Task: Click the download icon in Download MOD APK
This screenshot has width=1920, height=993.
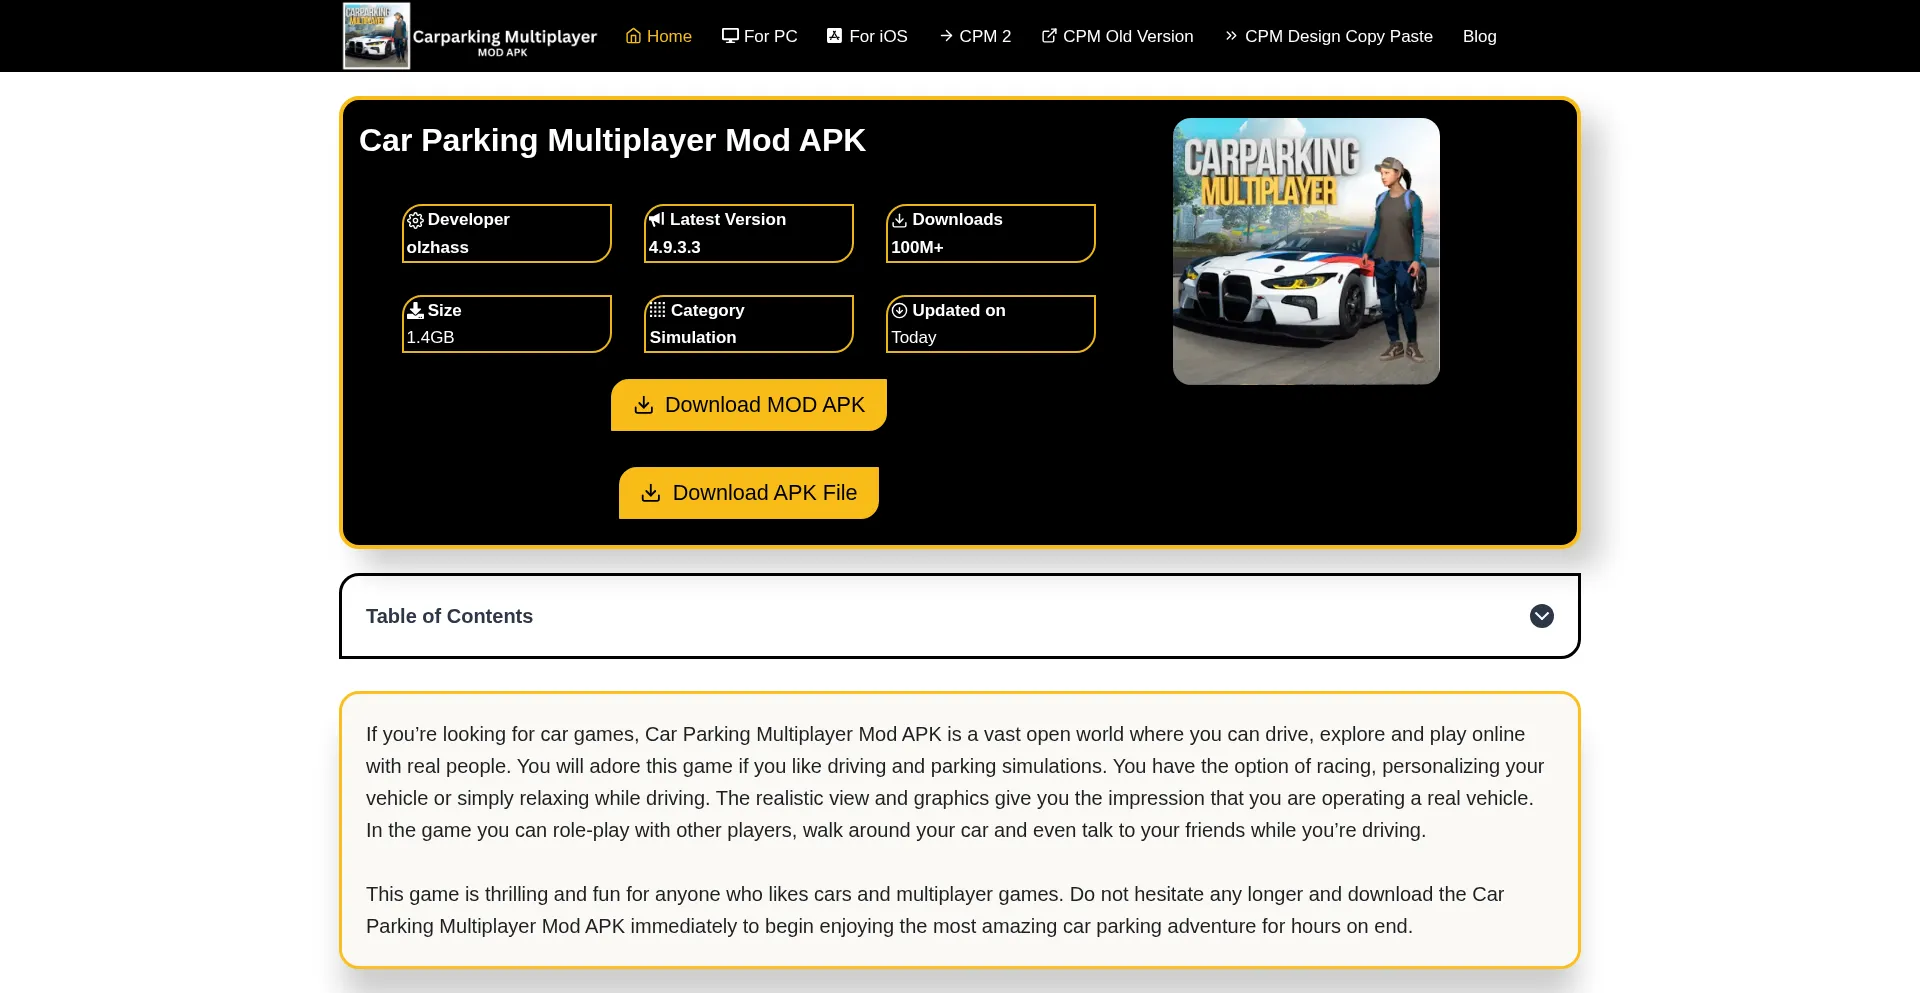Action: (644, 405)
